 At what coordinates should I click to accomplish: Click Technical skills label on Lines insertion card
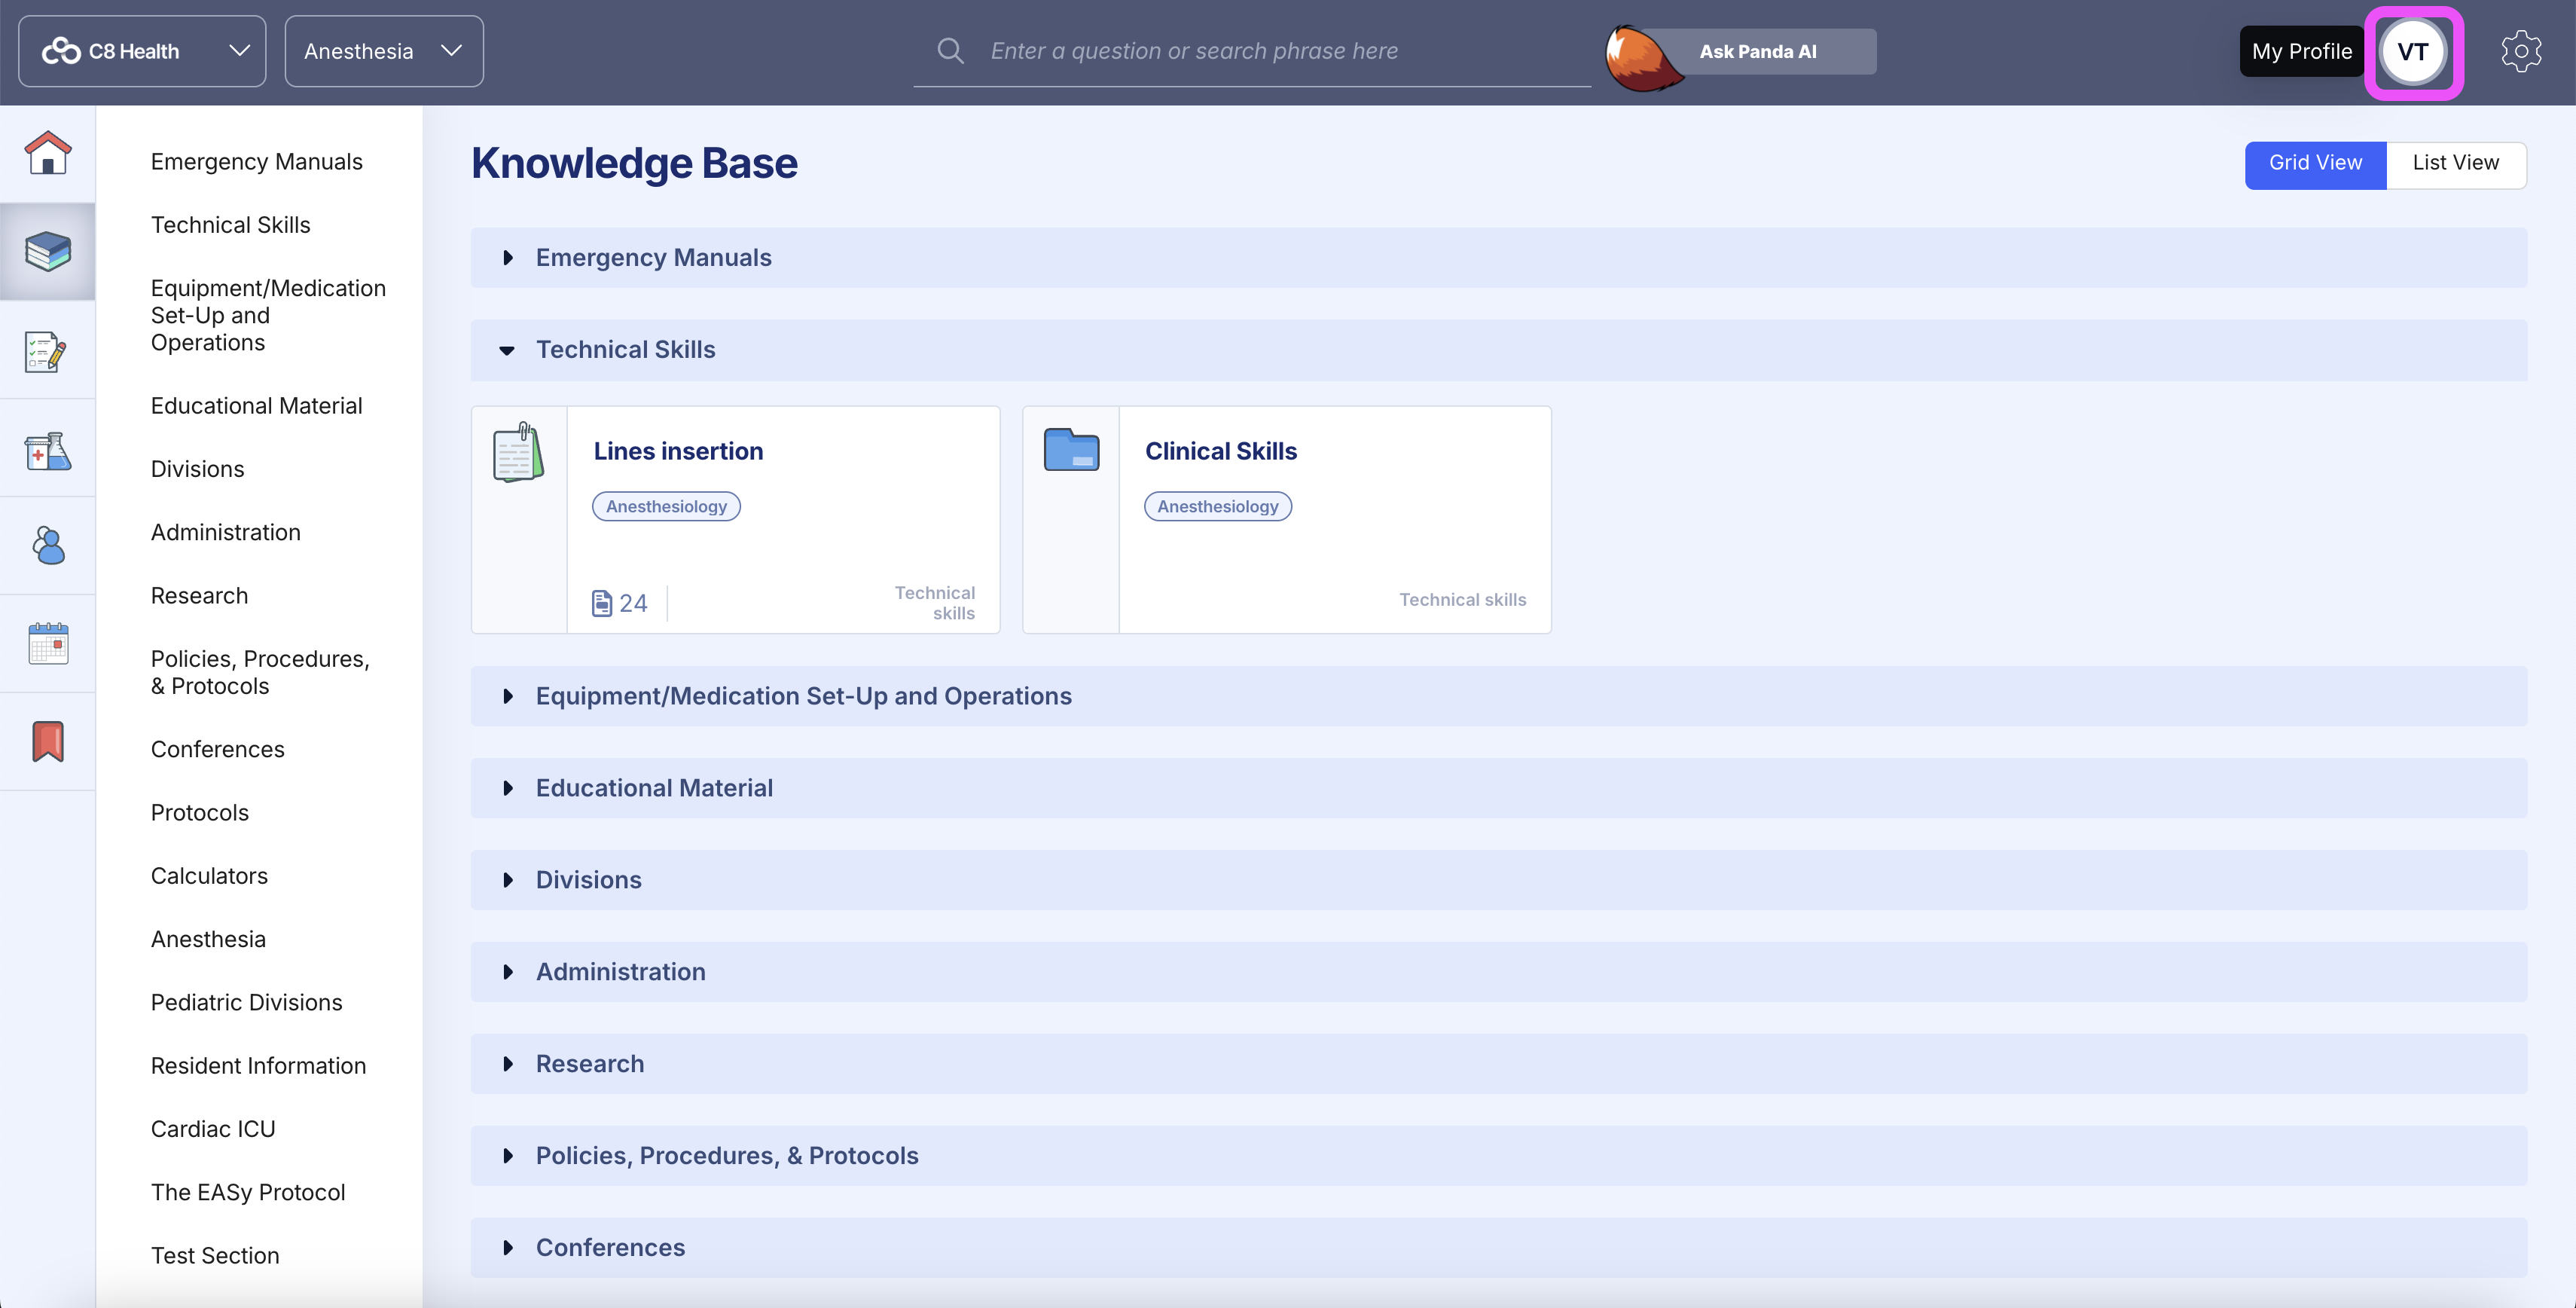tap(935, 603)
